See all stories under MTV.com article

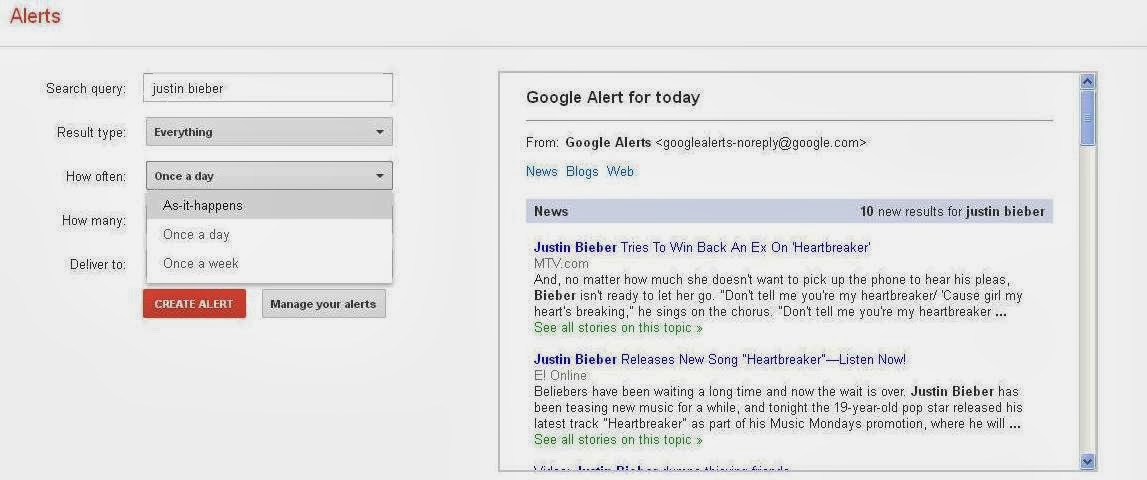click(x=618, y=328)
